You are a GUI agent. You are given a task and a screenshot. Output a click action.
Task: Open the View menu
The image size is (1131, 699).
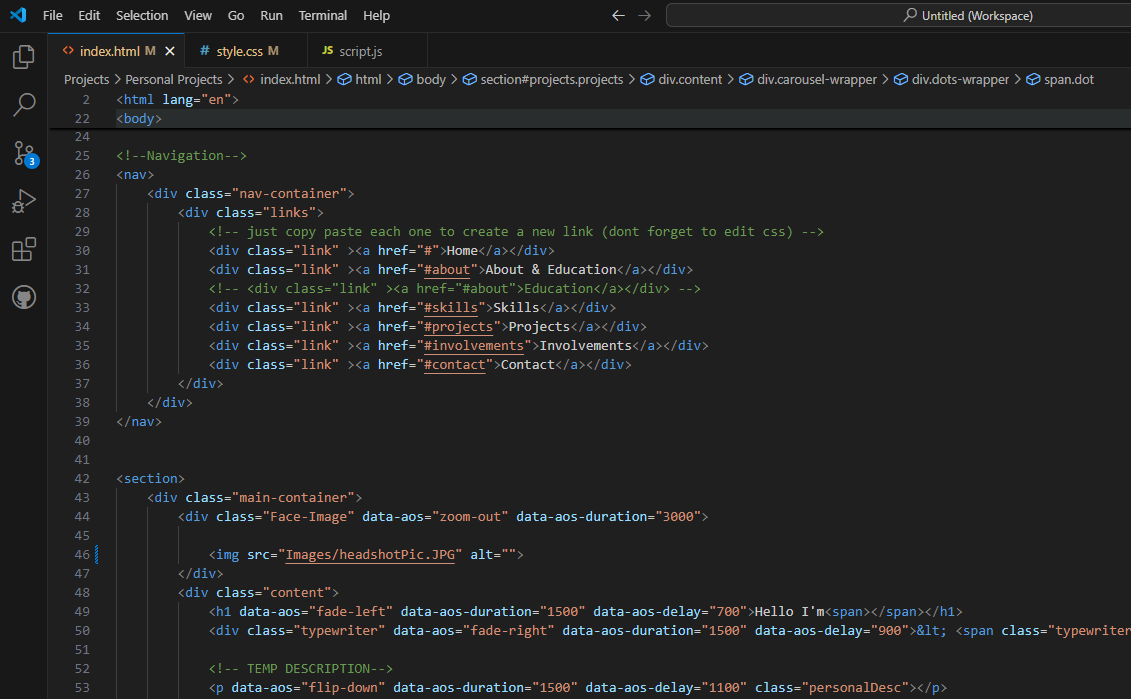coord(198,15)
